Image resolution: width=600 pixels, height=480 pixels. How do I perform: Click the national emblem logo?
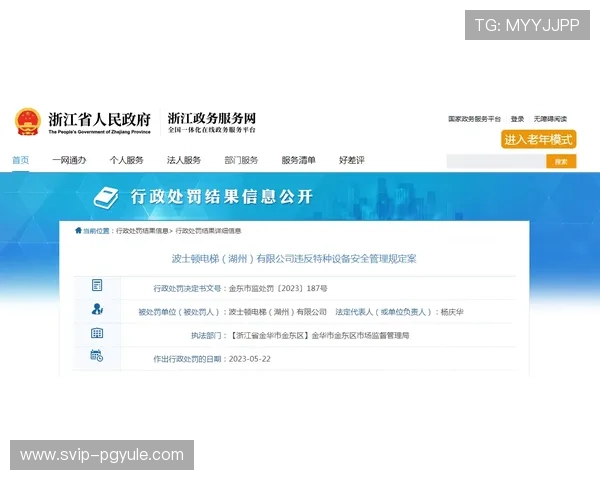[28, 122]
